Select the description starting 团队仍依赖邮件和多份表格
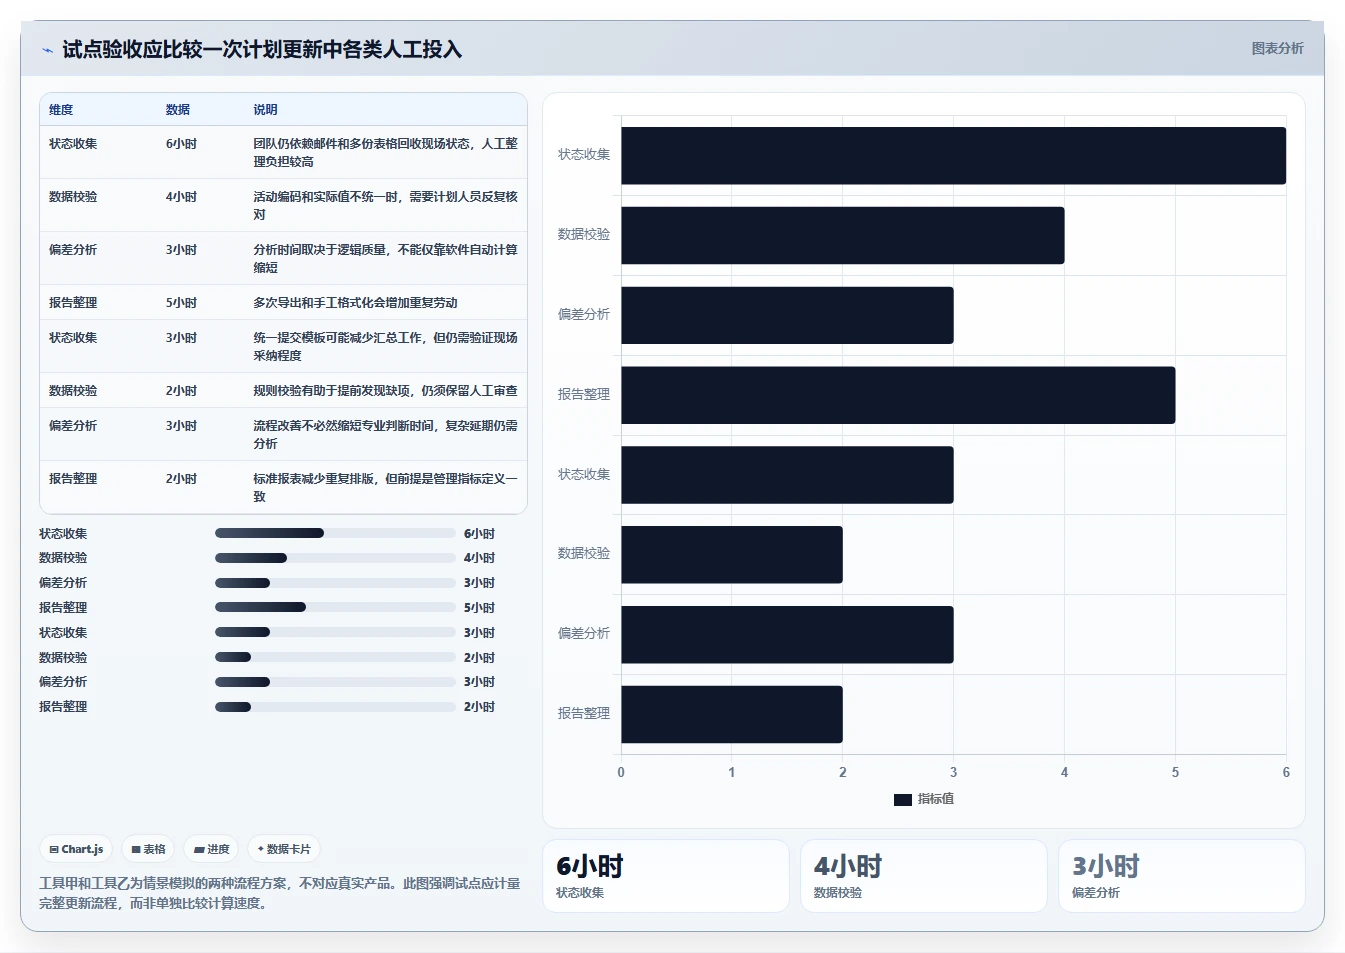This screenshot has width=1345, height=953. click(x=385, y=152)
